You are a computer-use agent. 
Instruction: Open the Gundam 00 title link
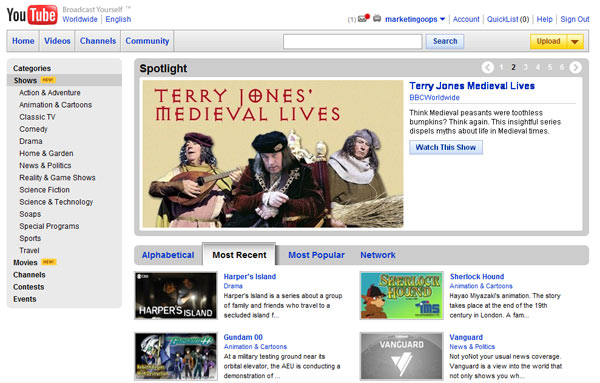pyautogui.click(x=243, y=337)
